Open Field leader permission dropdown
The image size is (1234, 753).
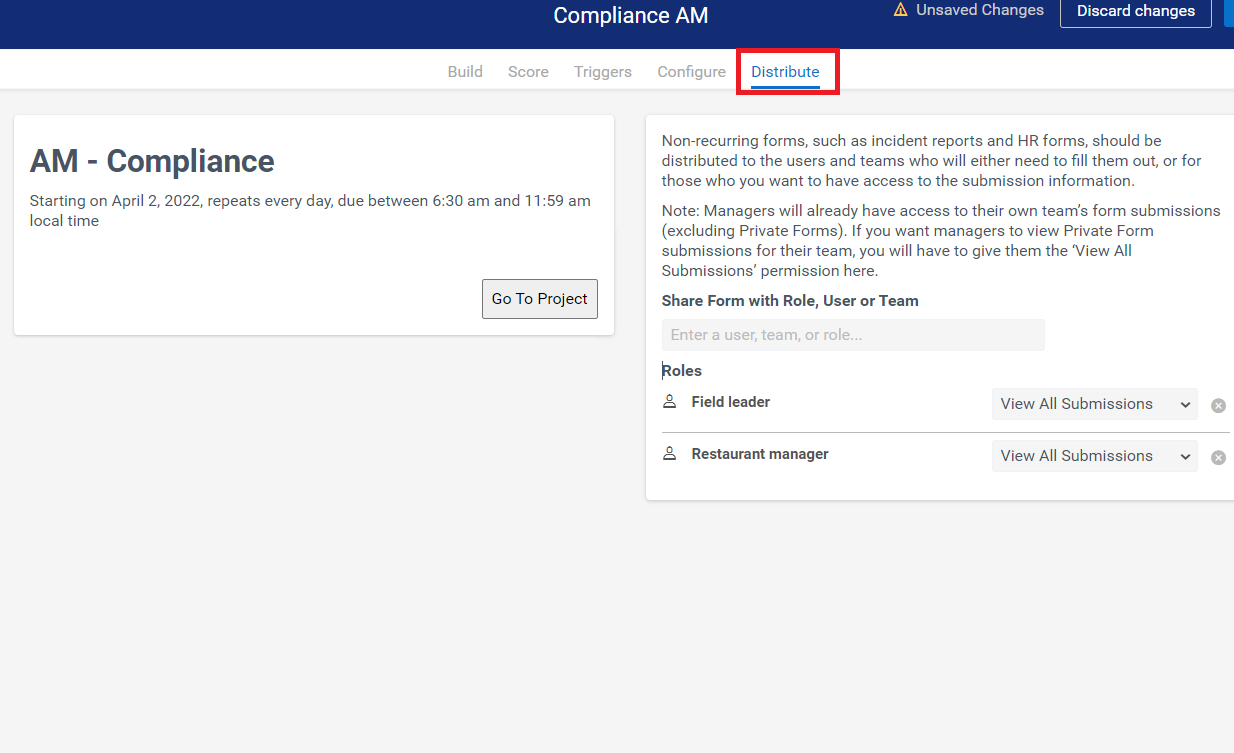coord(1095,404)
